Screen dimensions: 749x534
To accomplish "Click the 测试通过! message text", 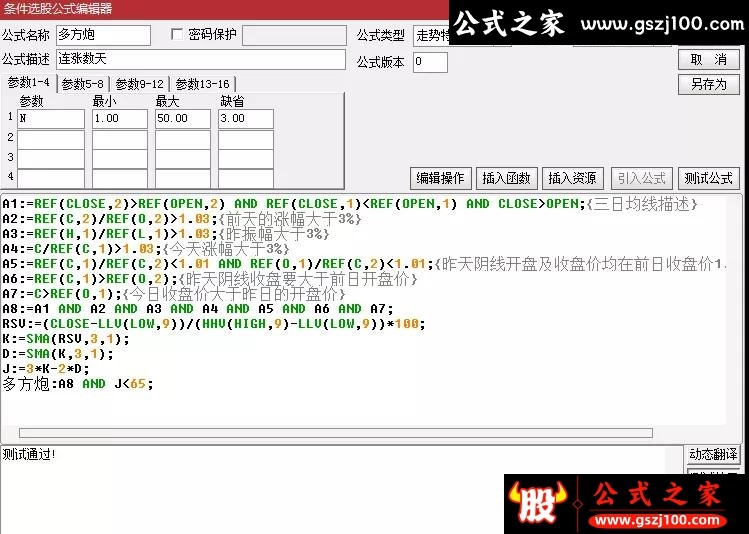I will coord(29,454).
